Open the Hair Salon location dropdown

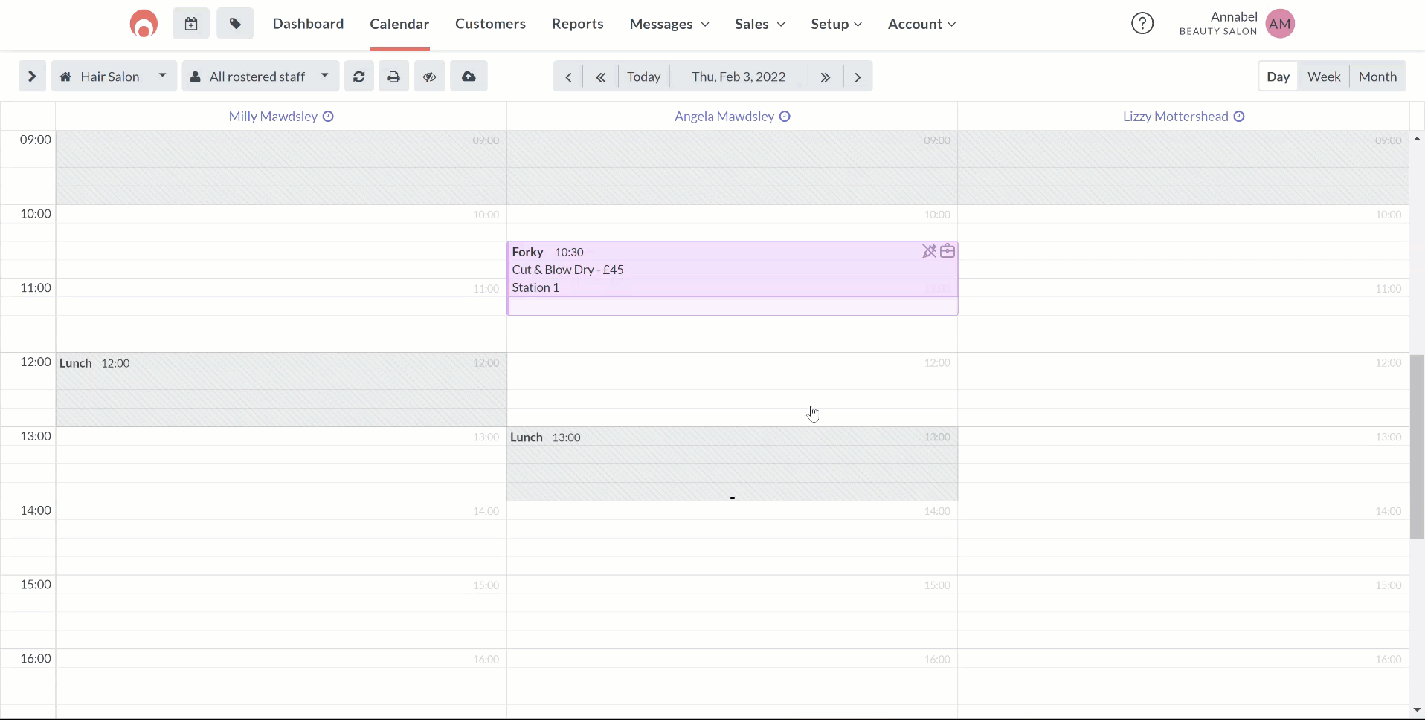click(x=114, y=76)
